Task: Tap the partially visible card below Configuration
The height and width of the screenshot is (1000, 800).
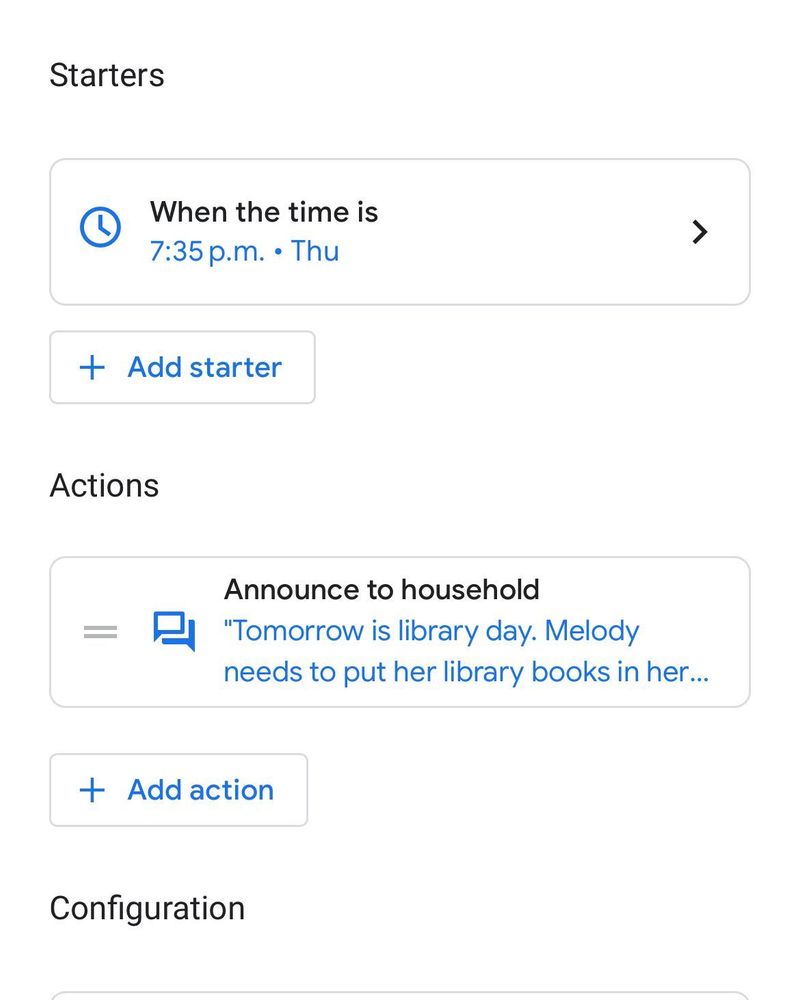Action: pos(400,996)
